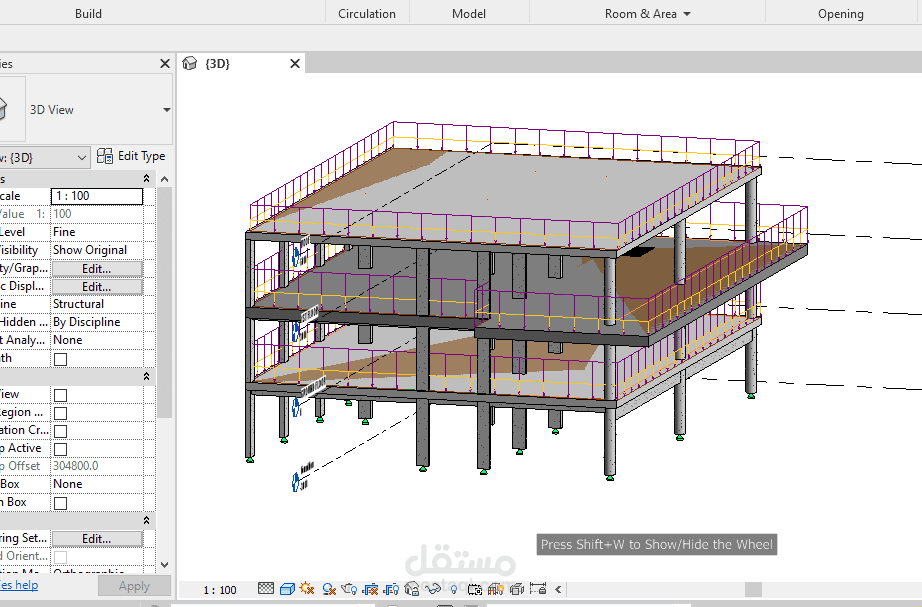The height and width of the screenshot is (607, 922).
Task: Toggle the Show Crop Region icon
Action: click(394, 589)
